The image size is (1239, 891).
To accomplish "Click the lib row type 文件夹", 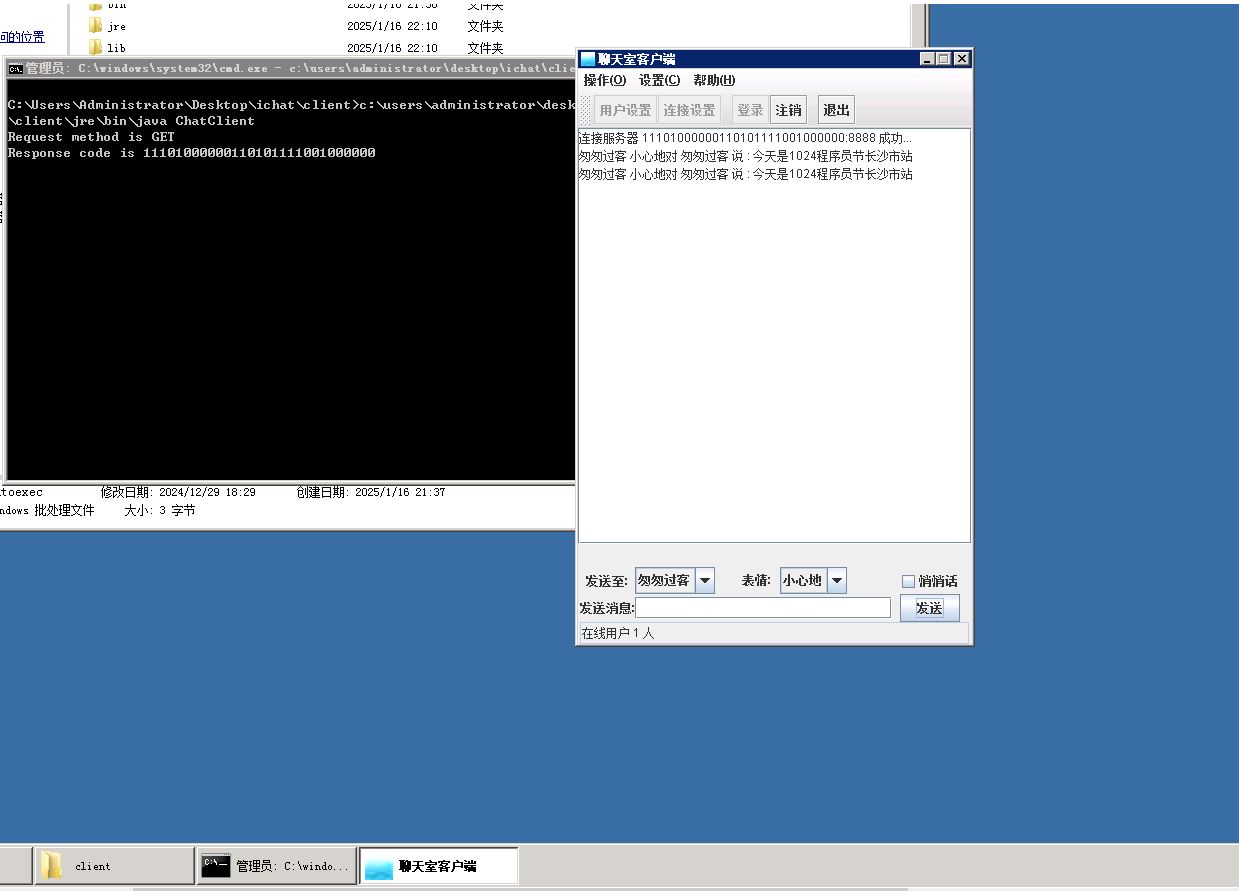I will [x=485, y=48].
